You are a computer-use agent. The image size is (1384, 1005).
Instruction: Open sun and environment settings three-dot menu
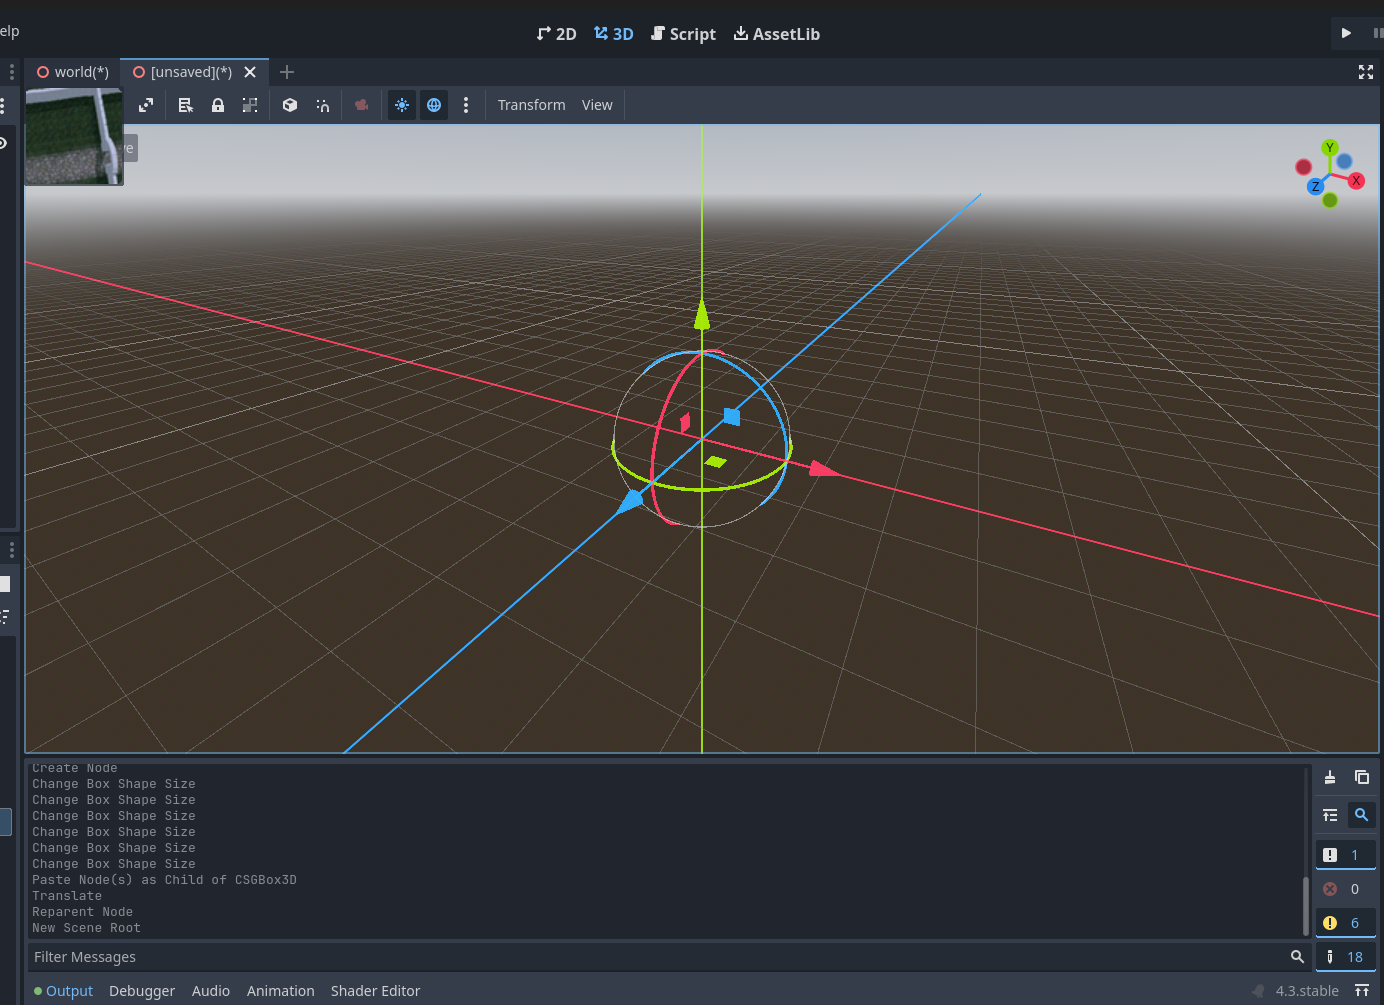466,105
